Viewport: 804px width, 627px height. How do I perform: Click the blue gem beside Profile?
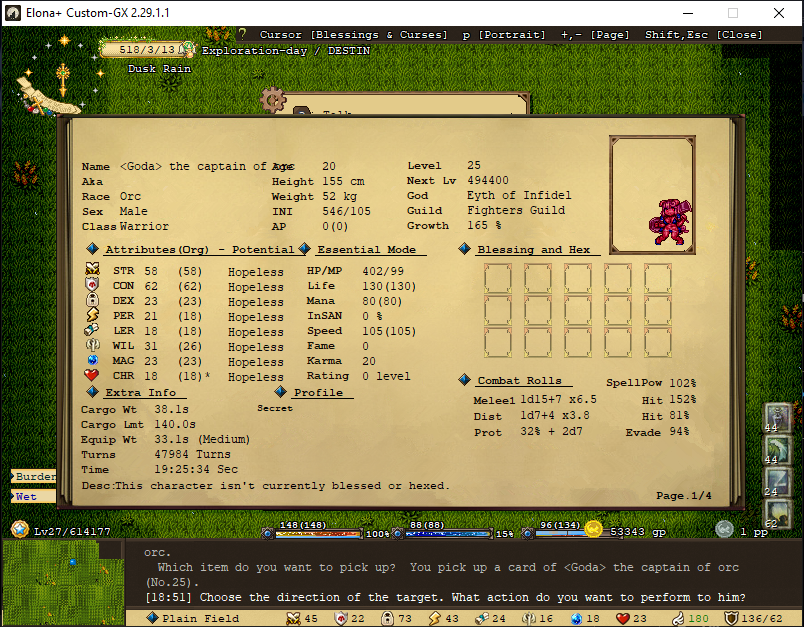click(x=280, y=392)
